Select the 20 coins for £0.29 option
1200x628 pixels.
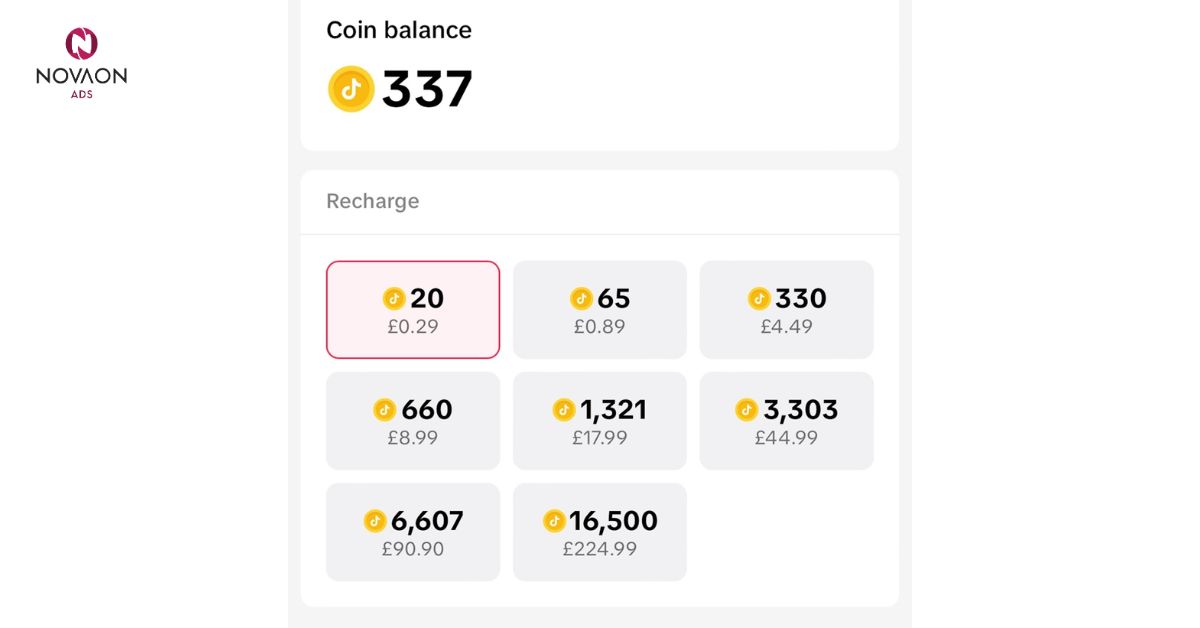click(413, 310)
